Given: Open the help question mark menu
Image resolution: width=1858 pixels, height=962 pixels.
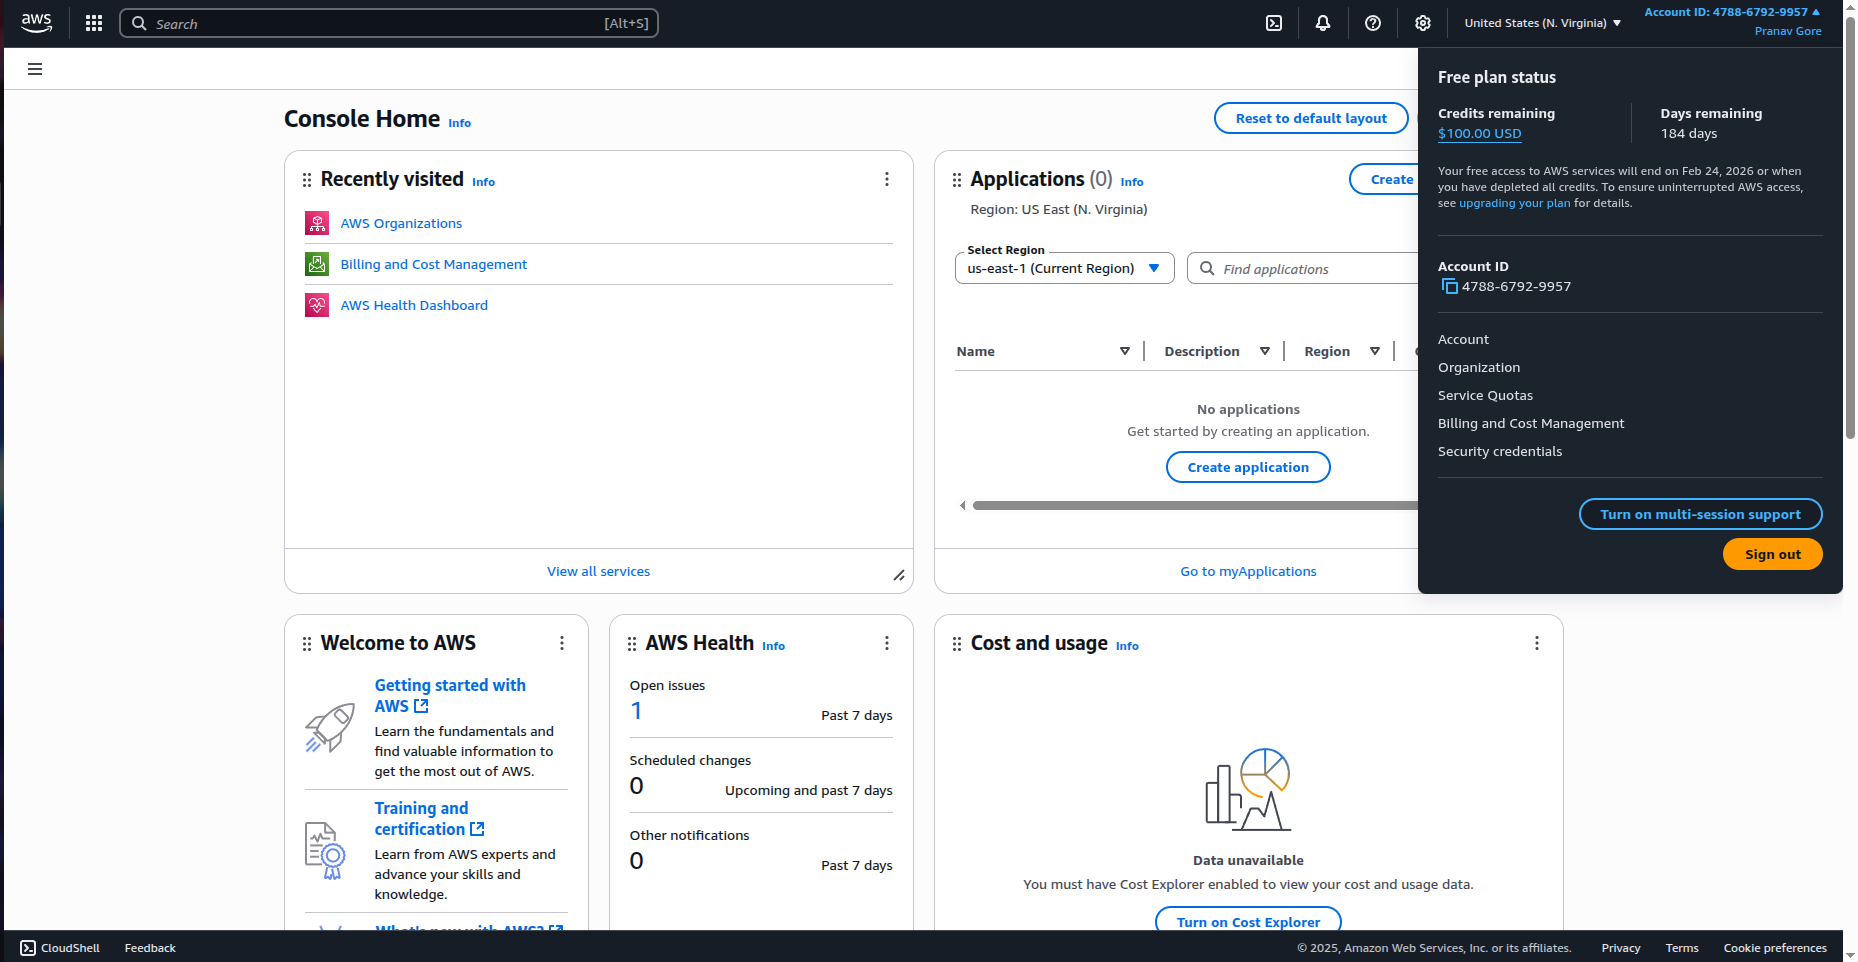Looking at the screenshot, I should tap(1372, 22).
